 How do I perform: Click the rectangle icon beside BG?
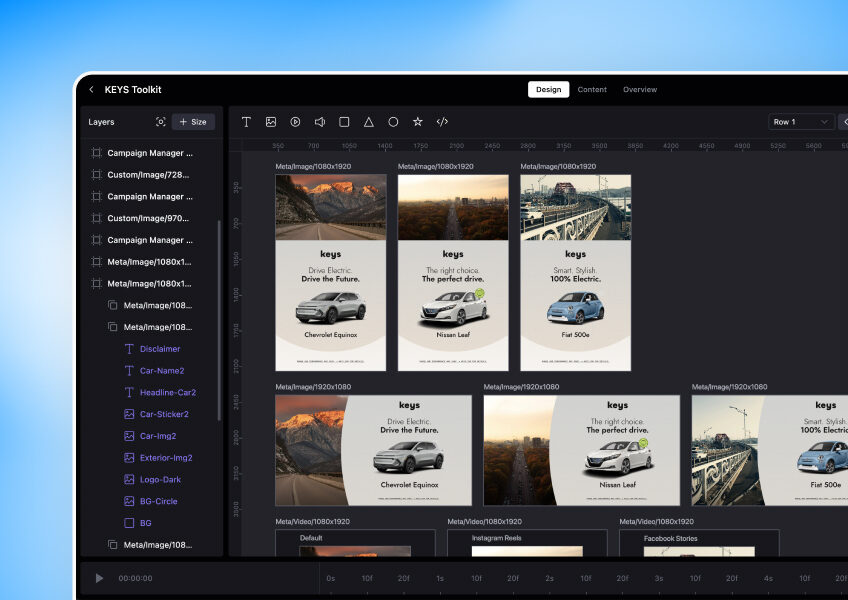click(x=129, y=523)
